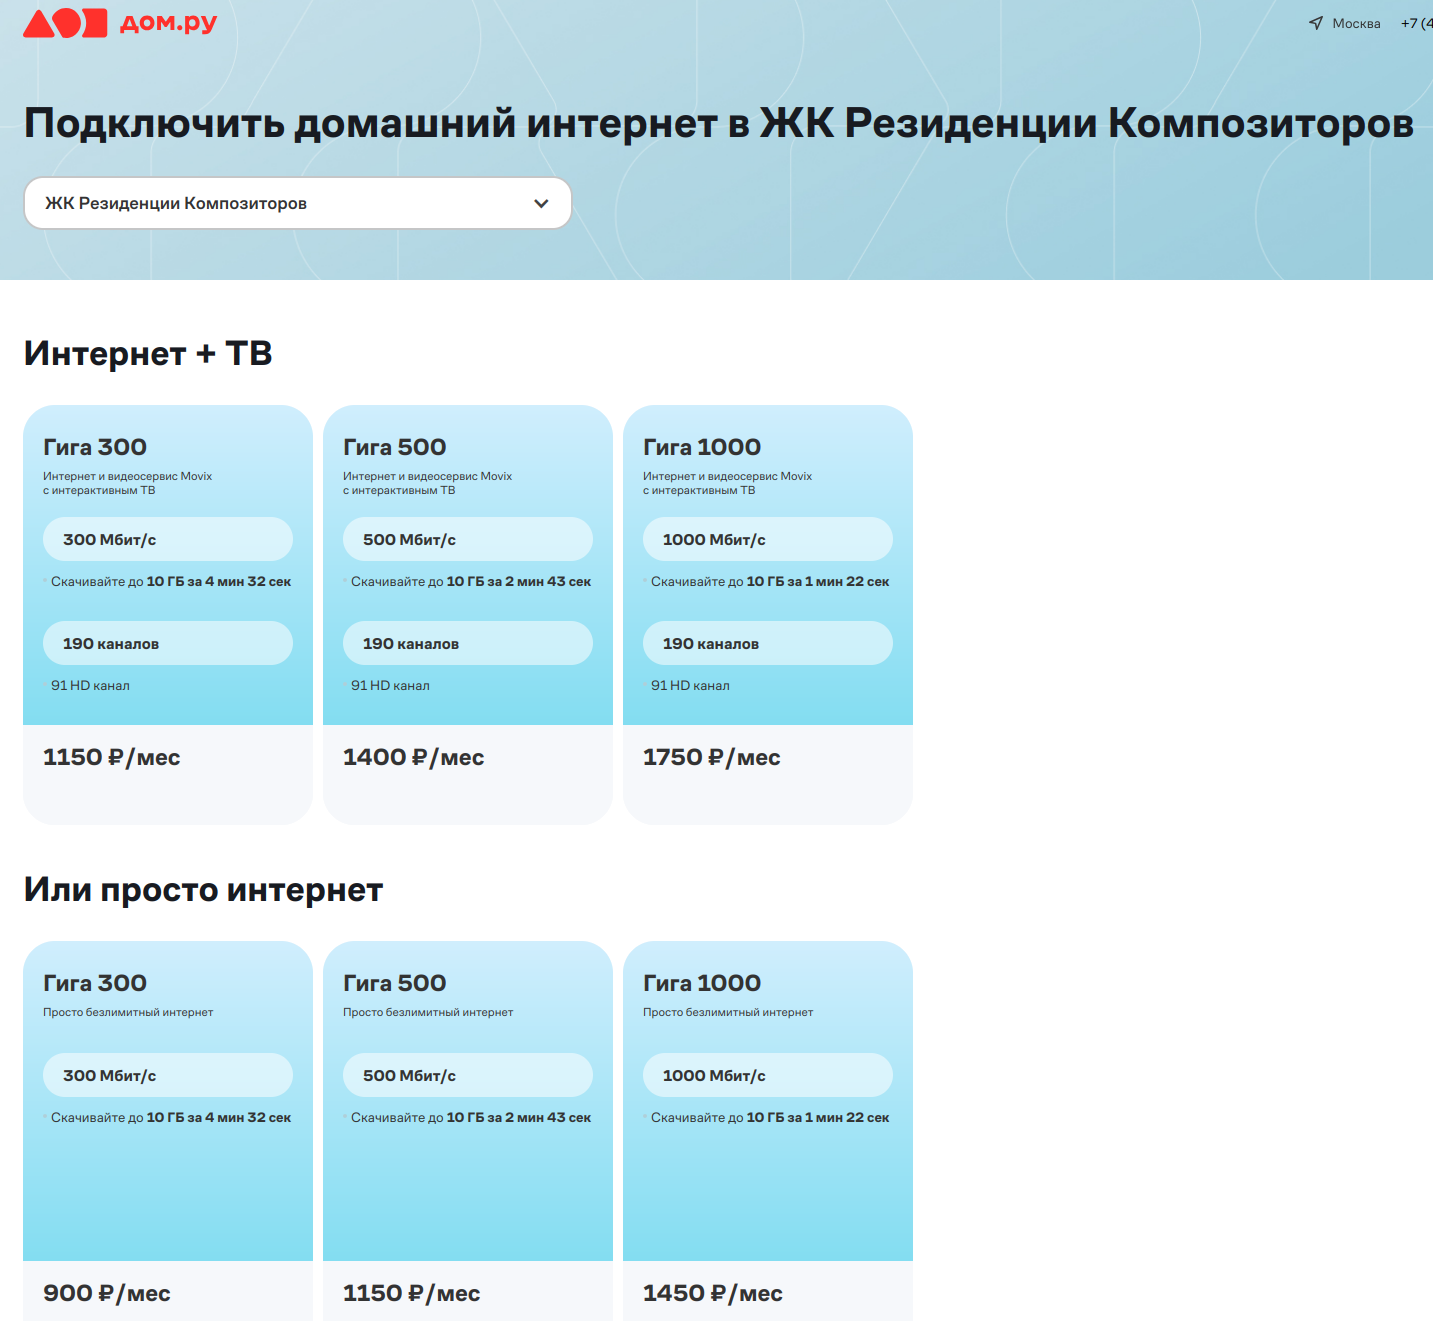This screenshot has height=1321, width=1433.
Task: Select the Гига 300 card title under Интернет + ТВ
Action: pyautogui.click(x=95, y=447)
